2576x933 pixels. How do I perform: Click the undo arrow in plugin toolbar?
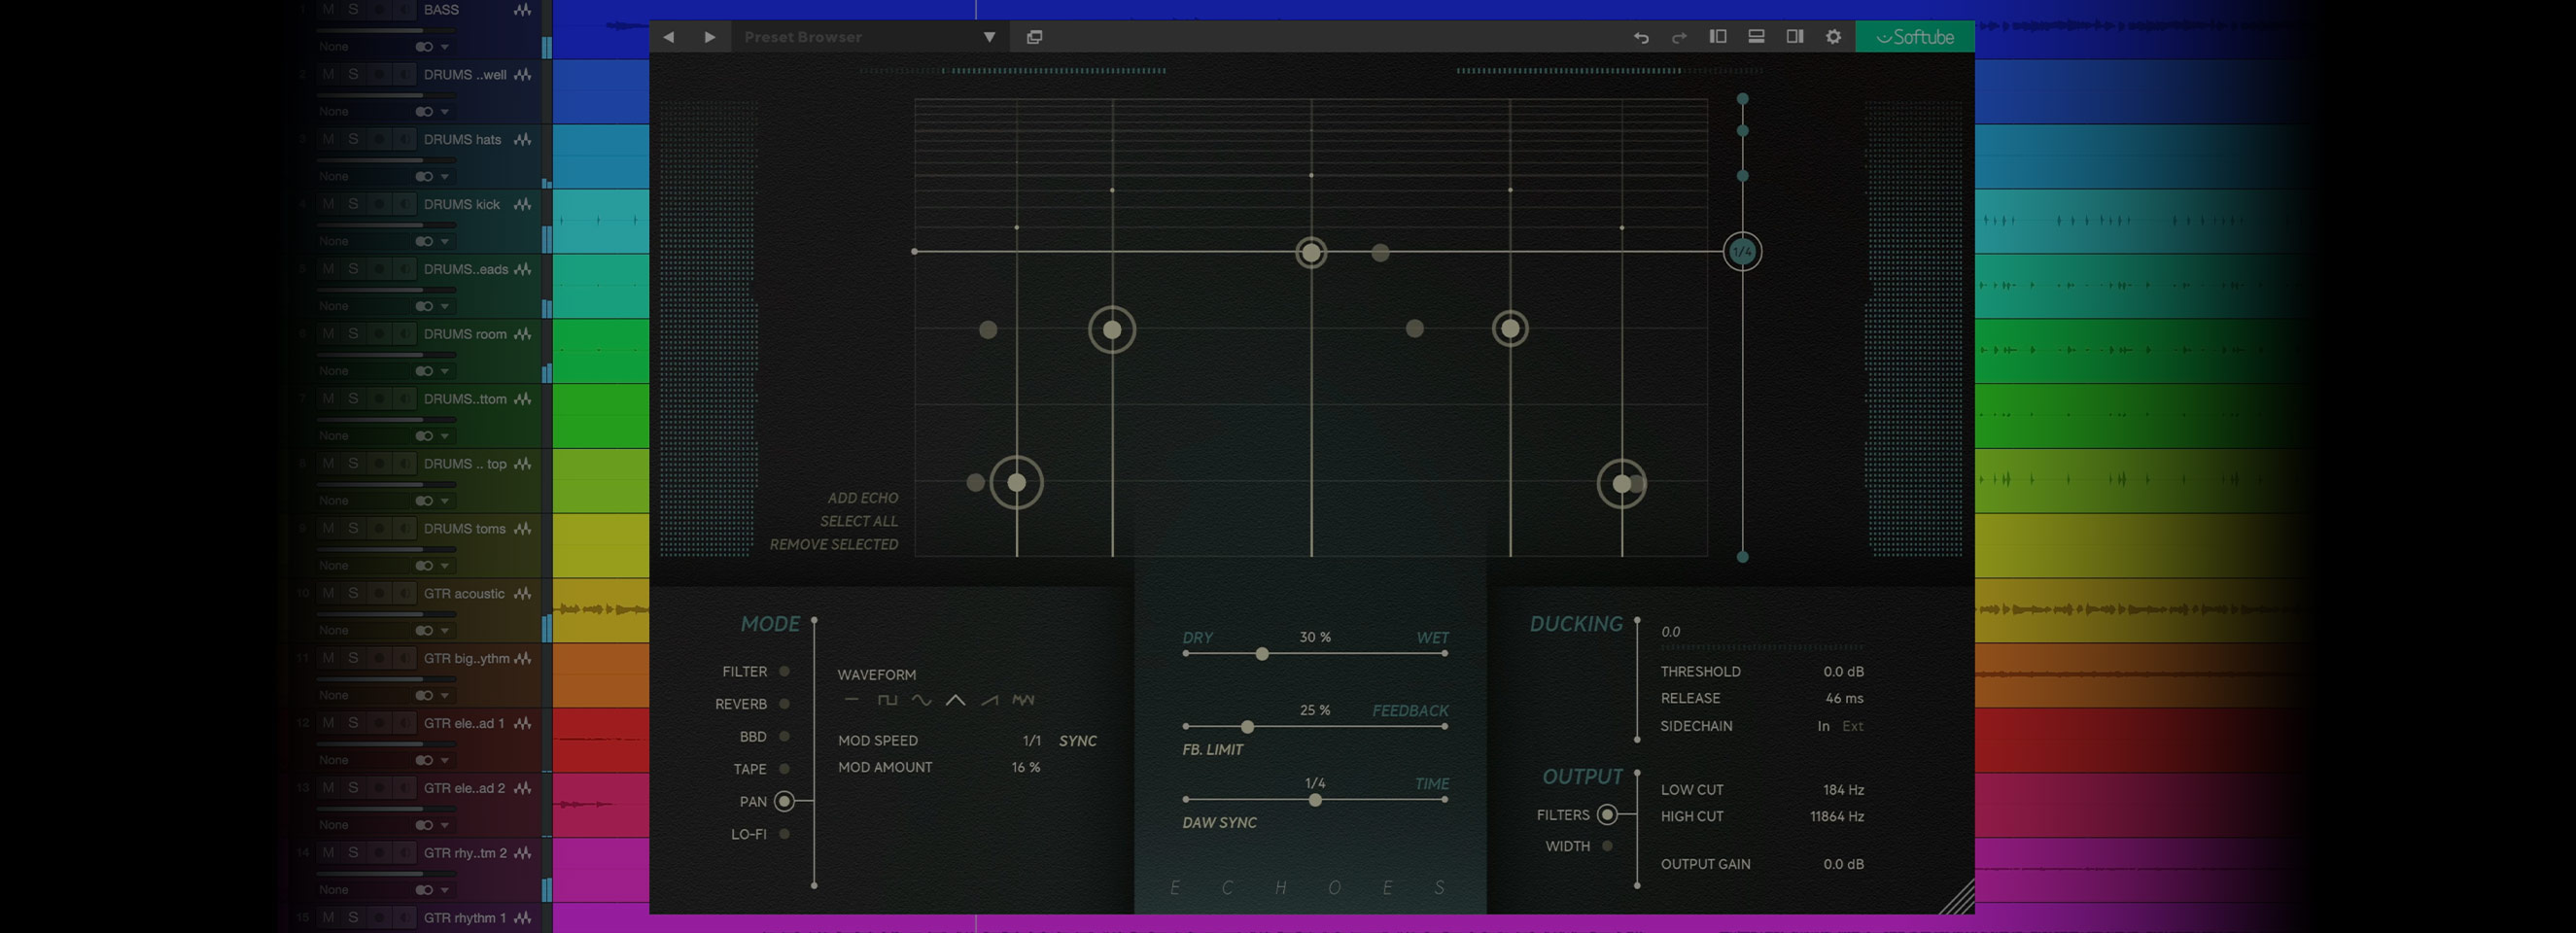(x=1641, y=37)
